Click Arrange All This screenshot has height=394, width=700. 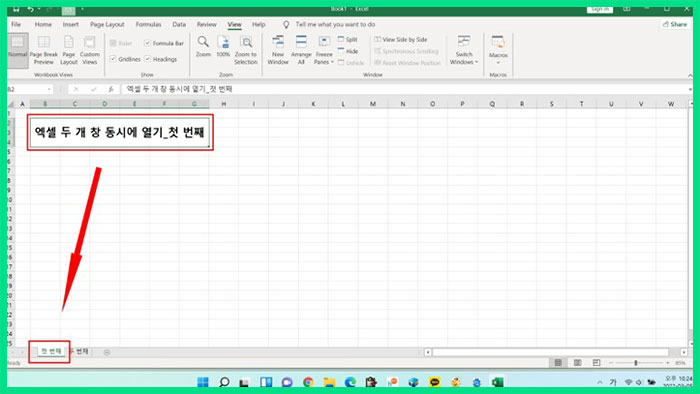(301, 50)
